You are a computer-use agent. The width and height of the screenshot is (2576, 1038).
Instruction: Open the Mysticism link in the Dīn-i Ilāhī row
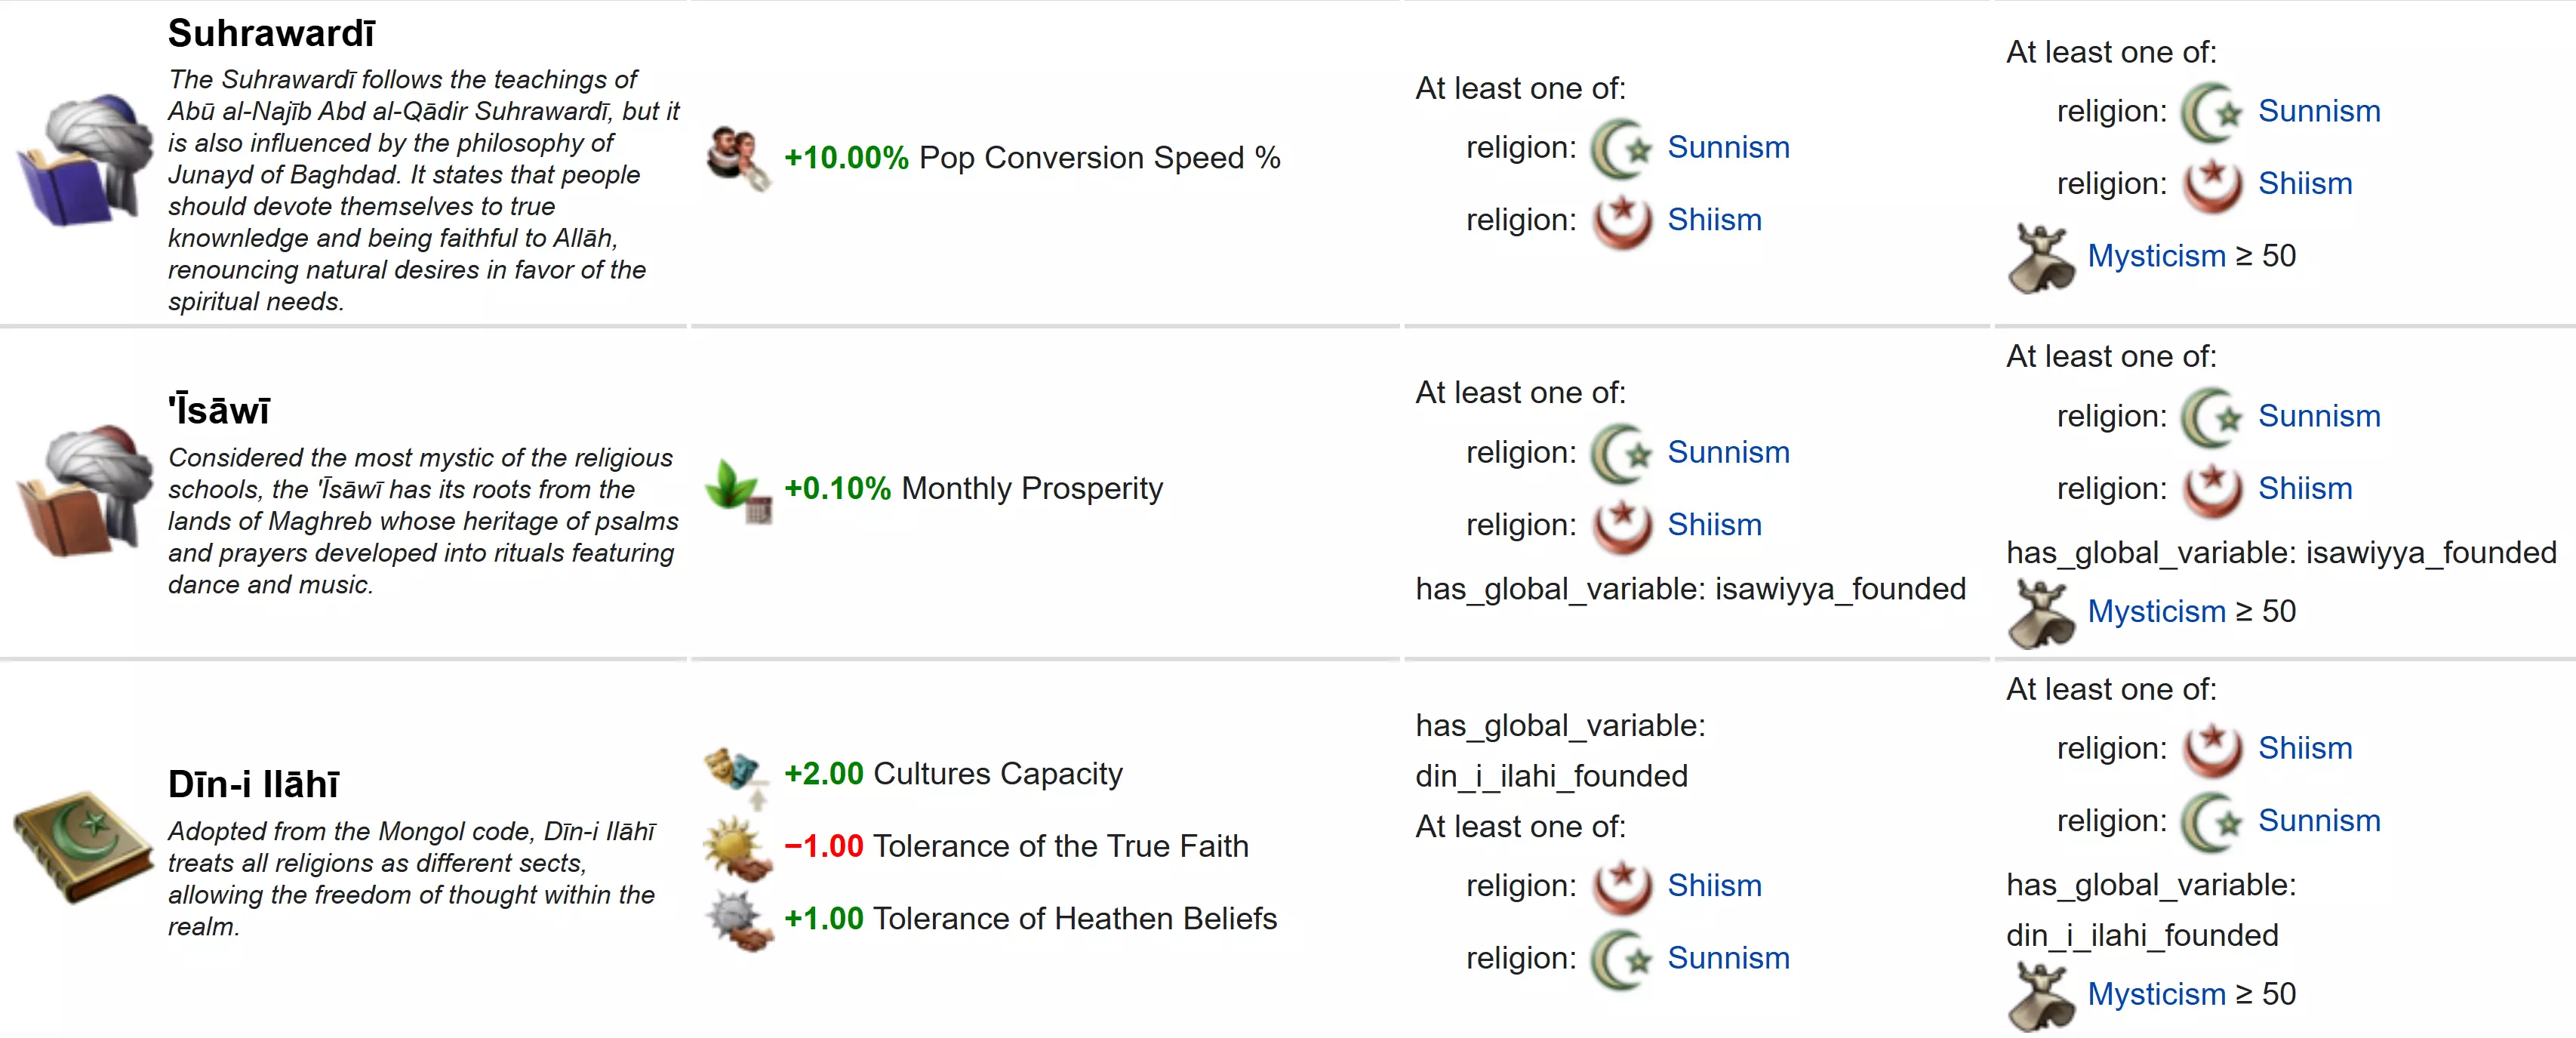coord(2156,994)
